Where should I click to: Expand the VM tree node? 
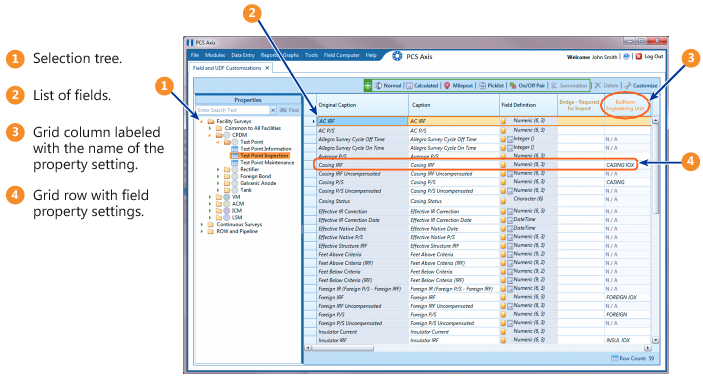coord(210,197)
